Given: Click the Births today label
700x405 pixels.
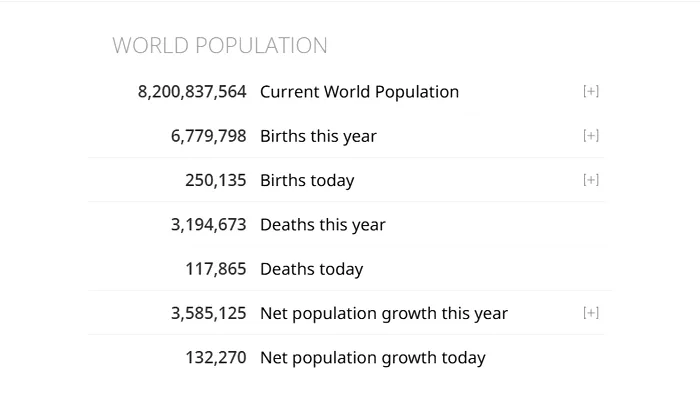Looking at the screenshot, I should (307, 180).
